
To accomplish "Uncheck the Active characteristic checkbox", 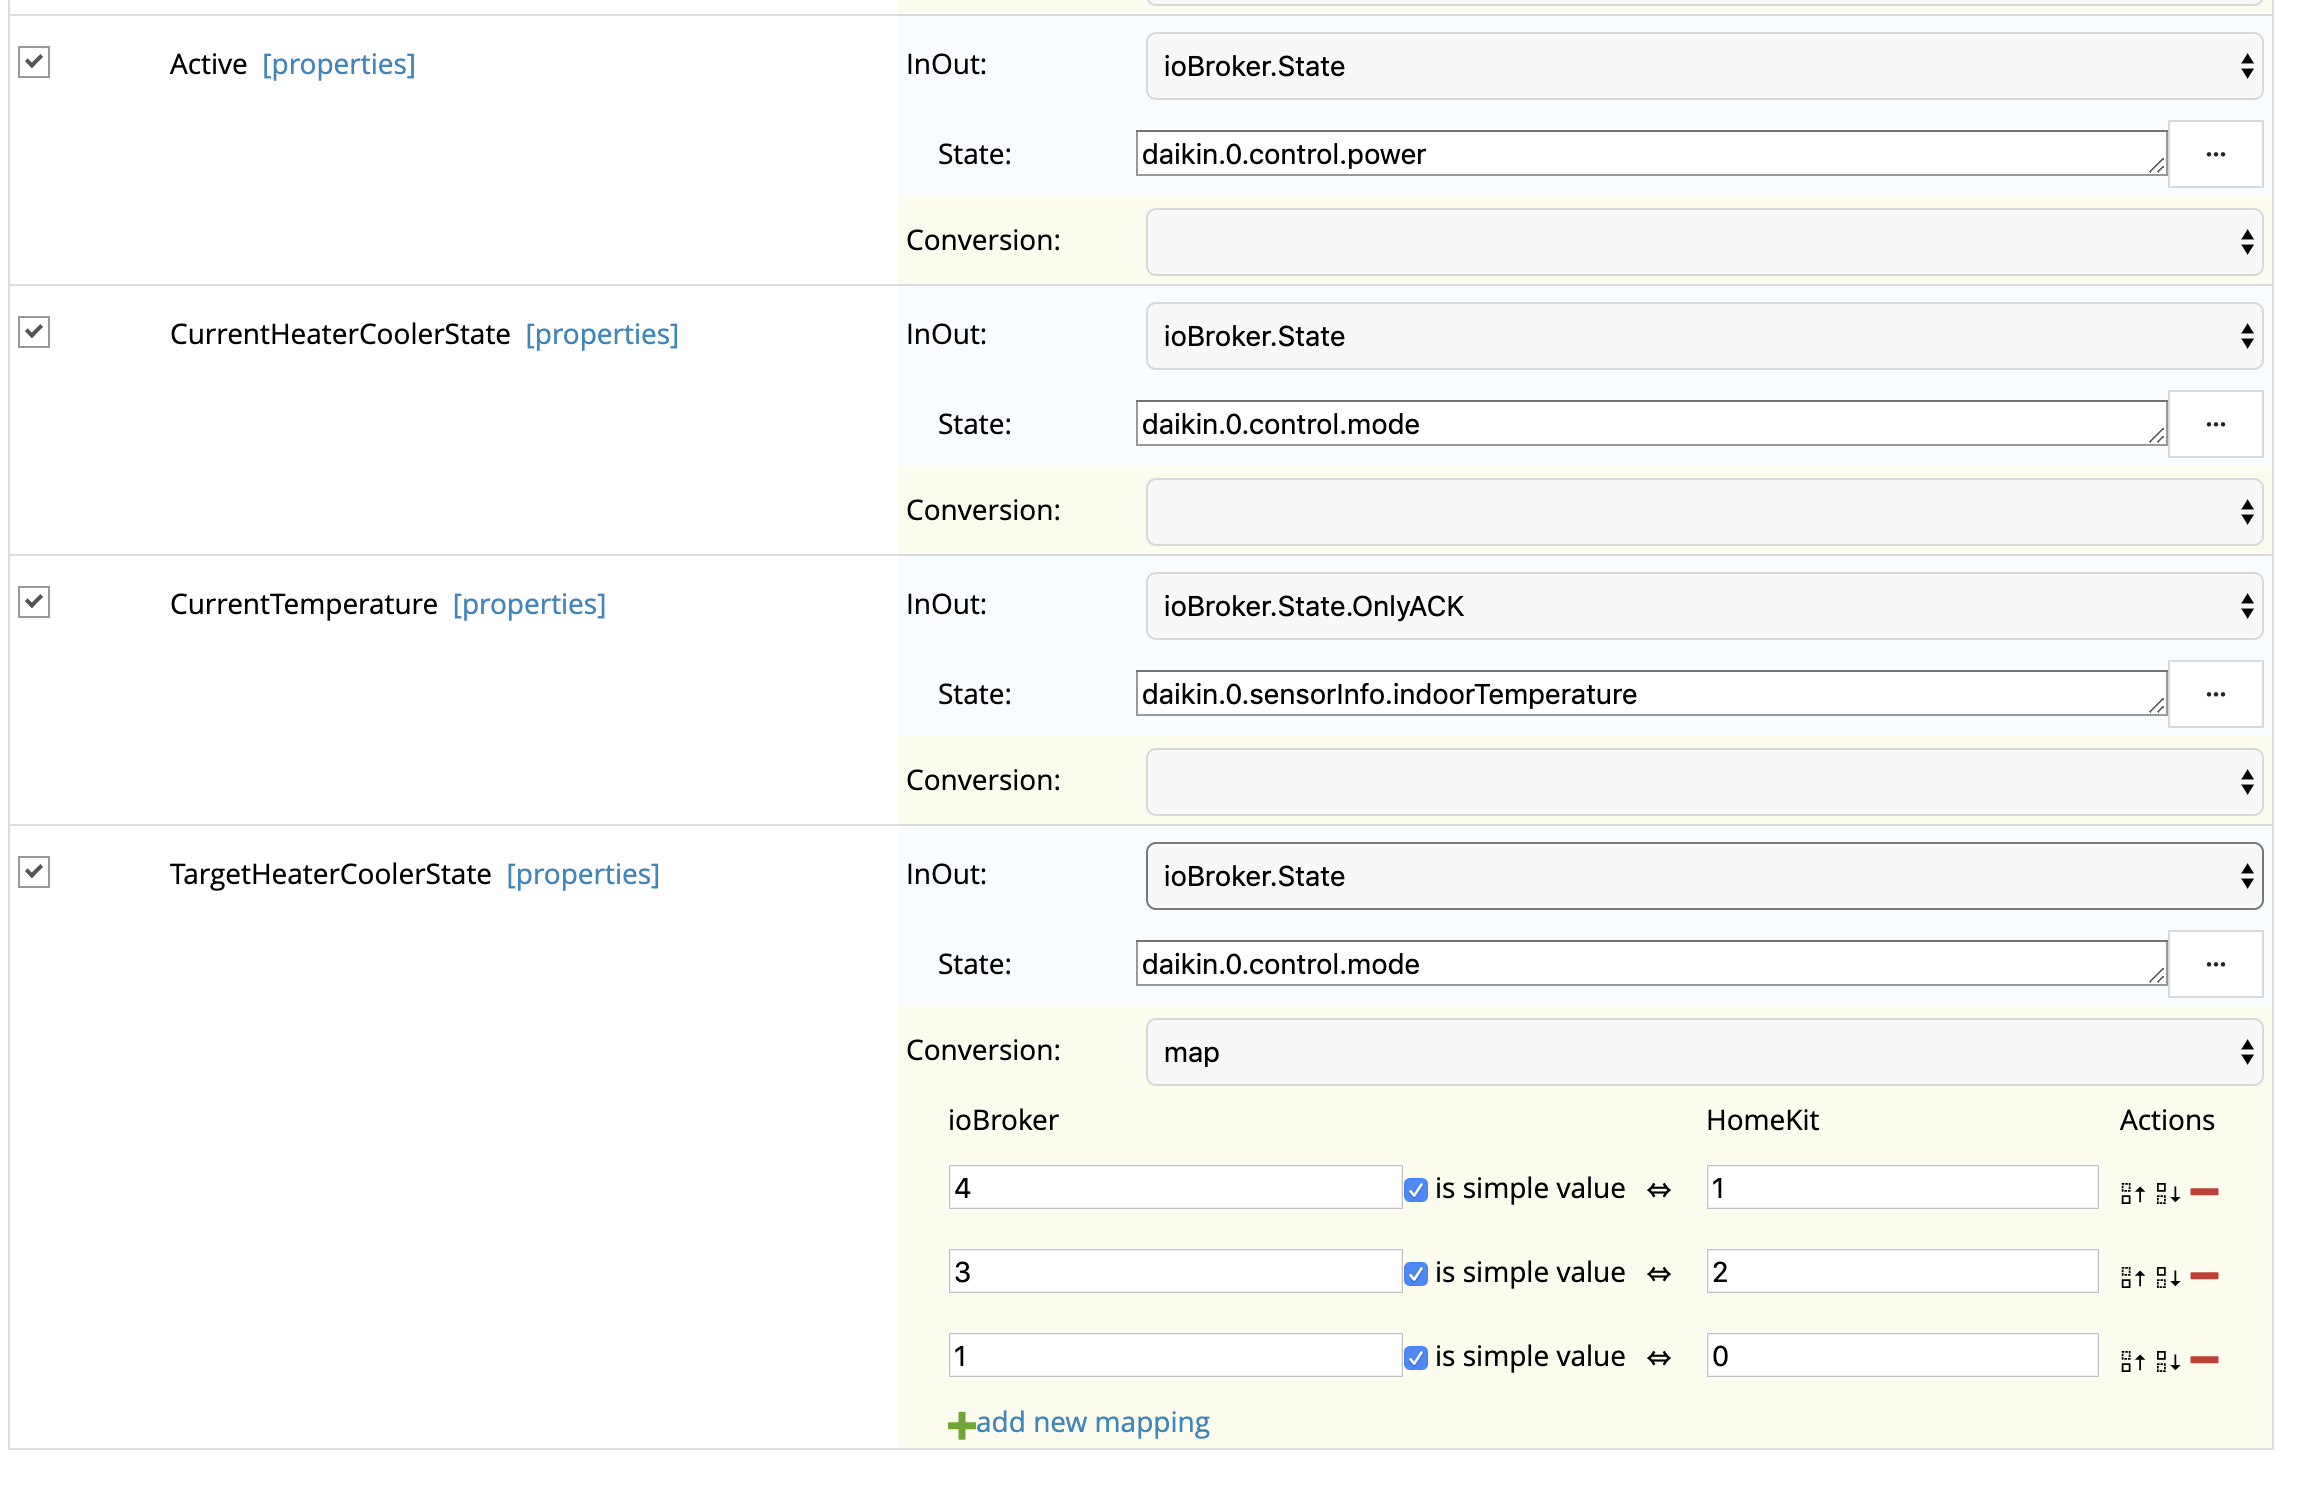I will point(34,62).
